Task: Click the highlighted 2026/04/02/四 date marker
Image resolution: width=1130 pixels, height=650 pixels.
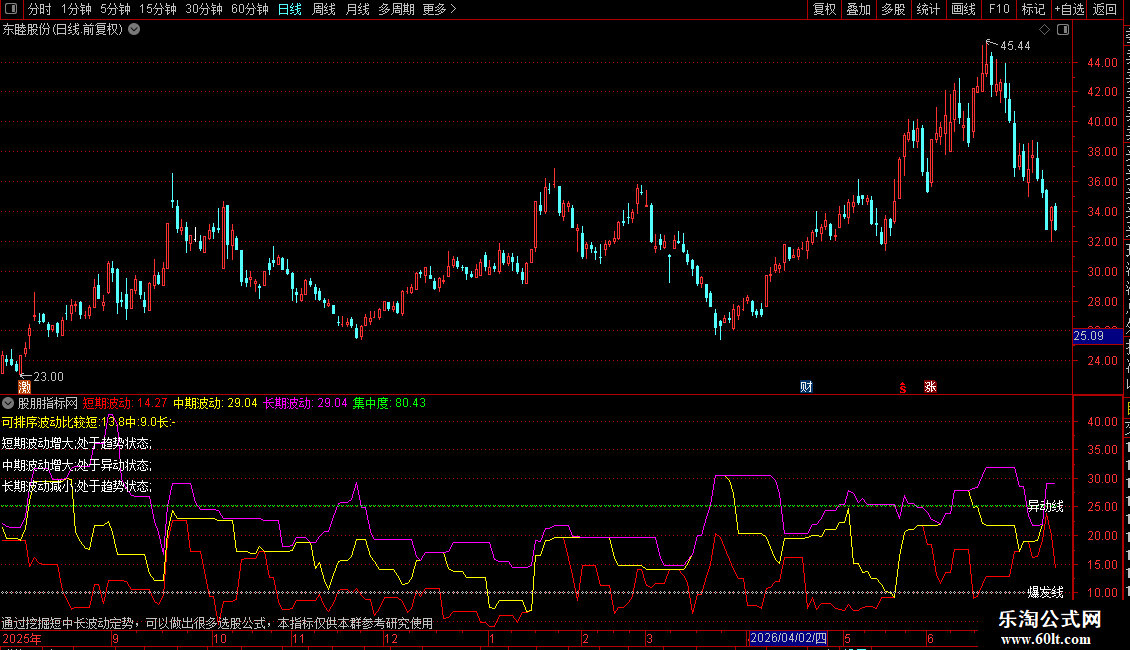Action: [788, 638]
